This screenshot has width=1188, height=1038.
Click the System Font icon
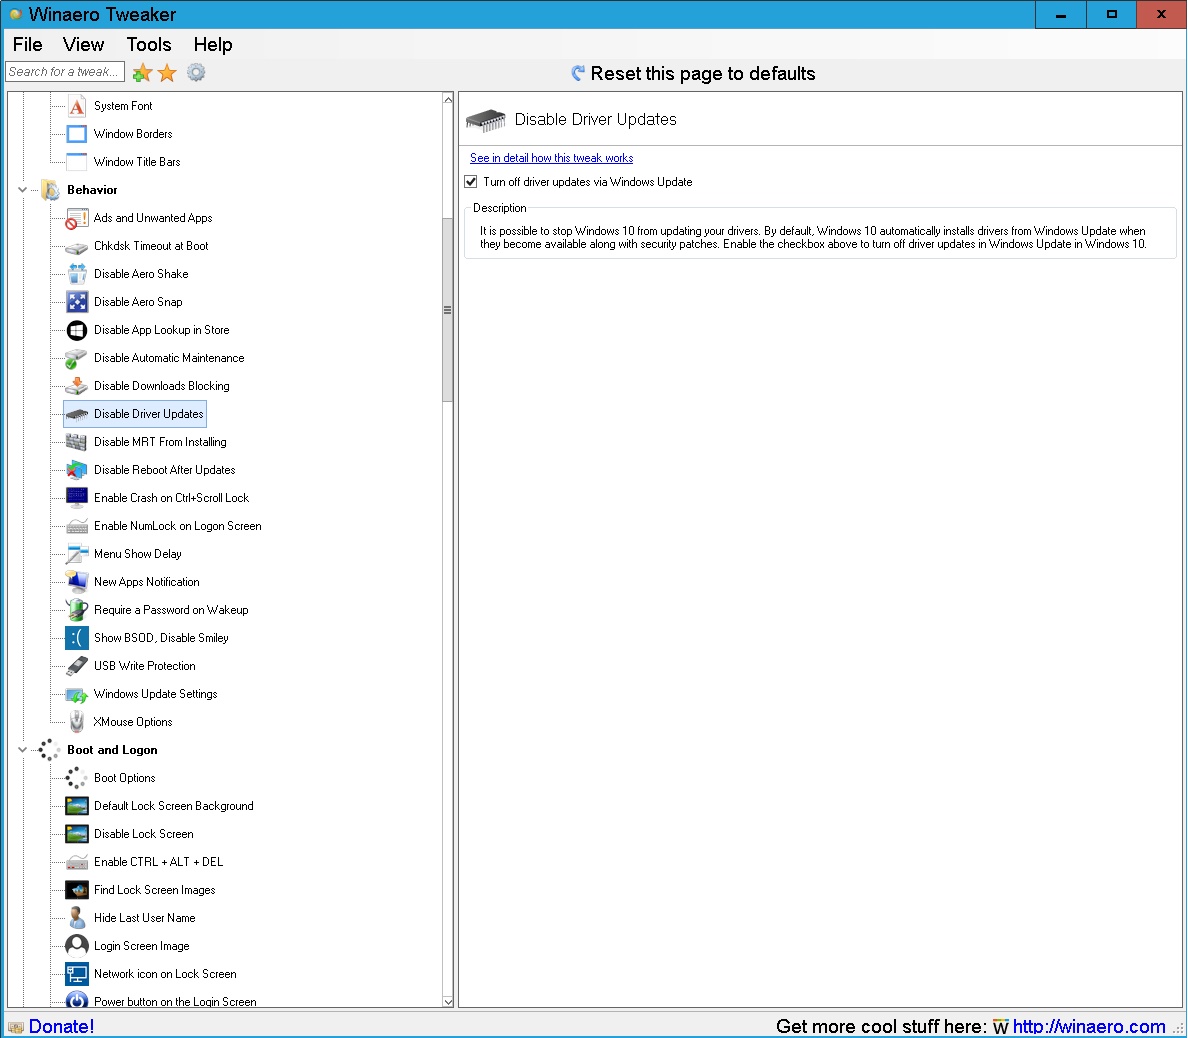click(77, 106)
